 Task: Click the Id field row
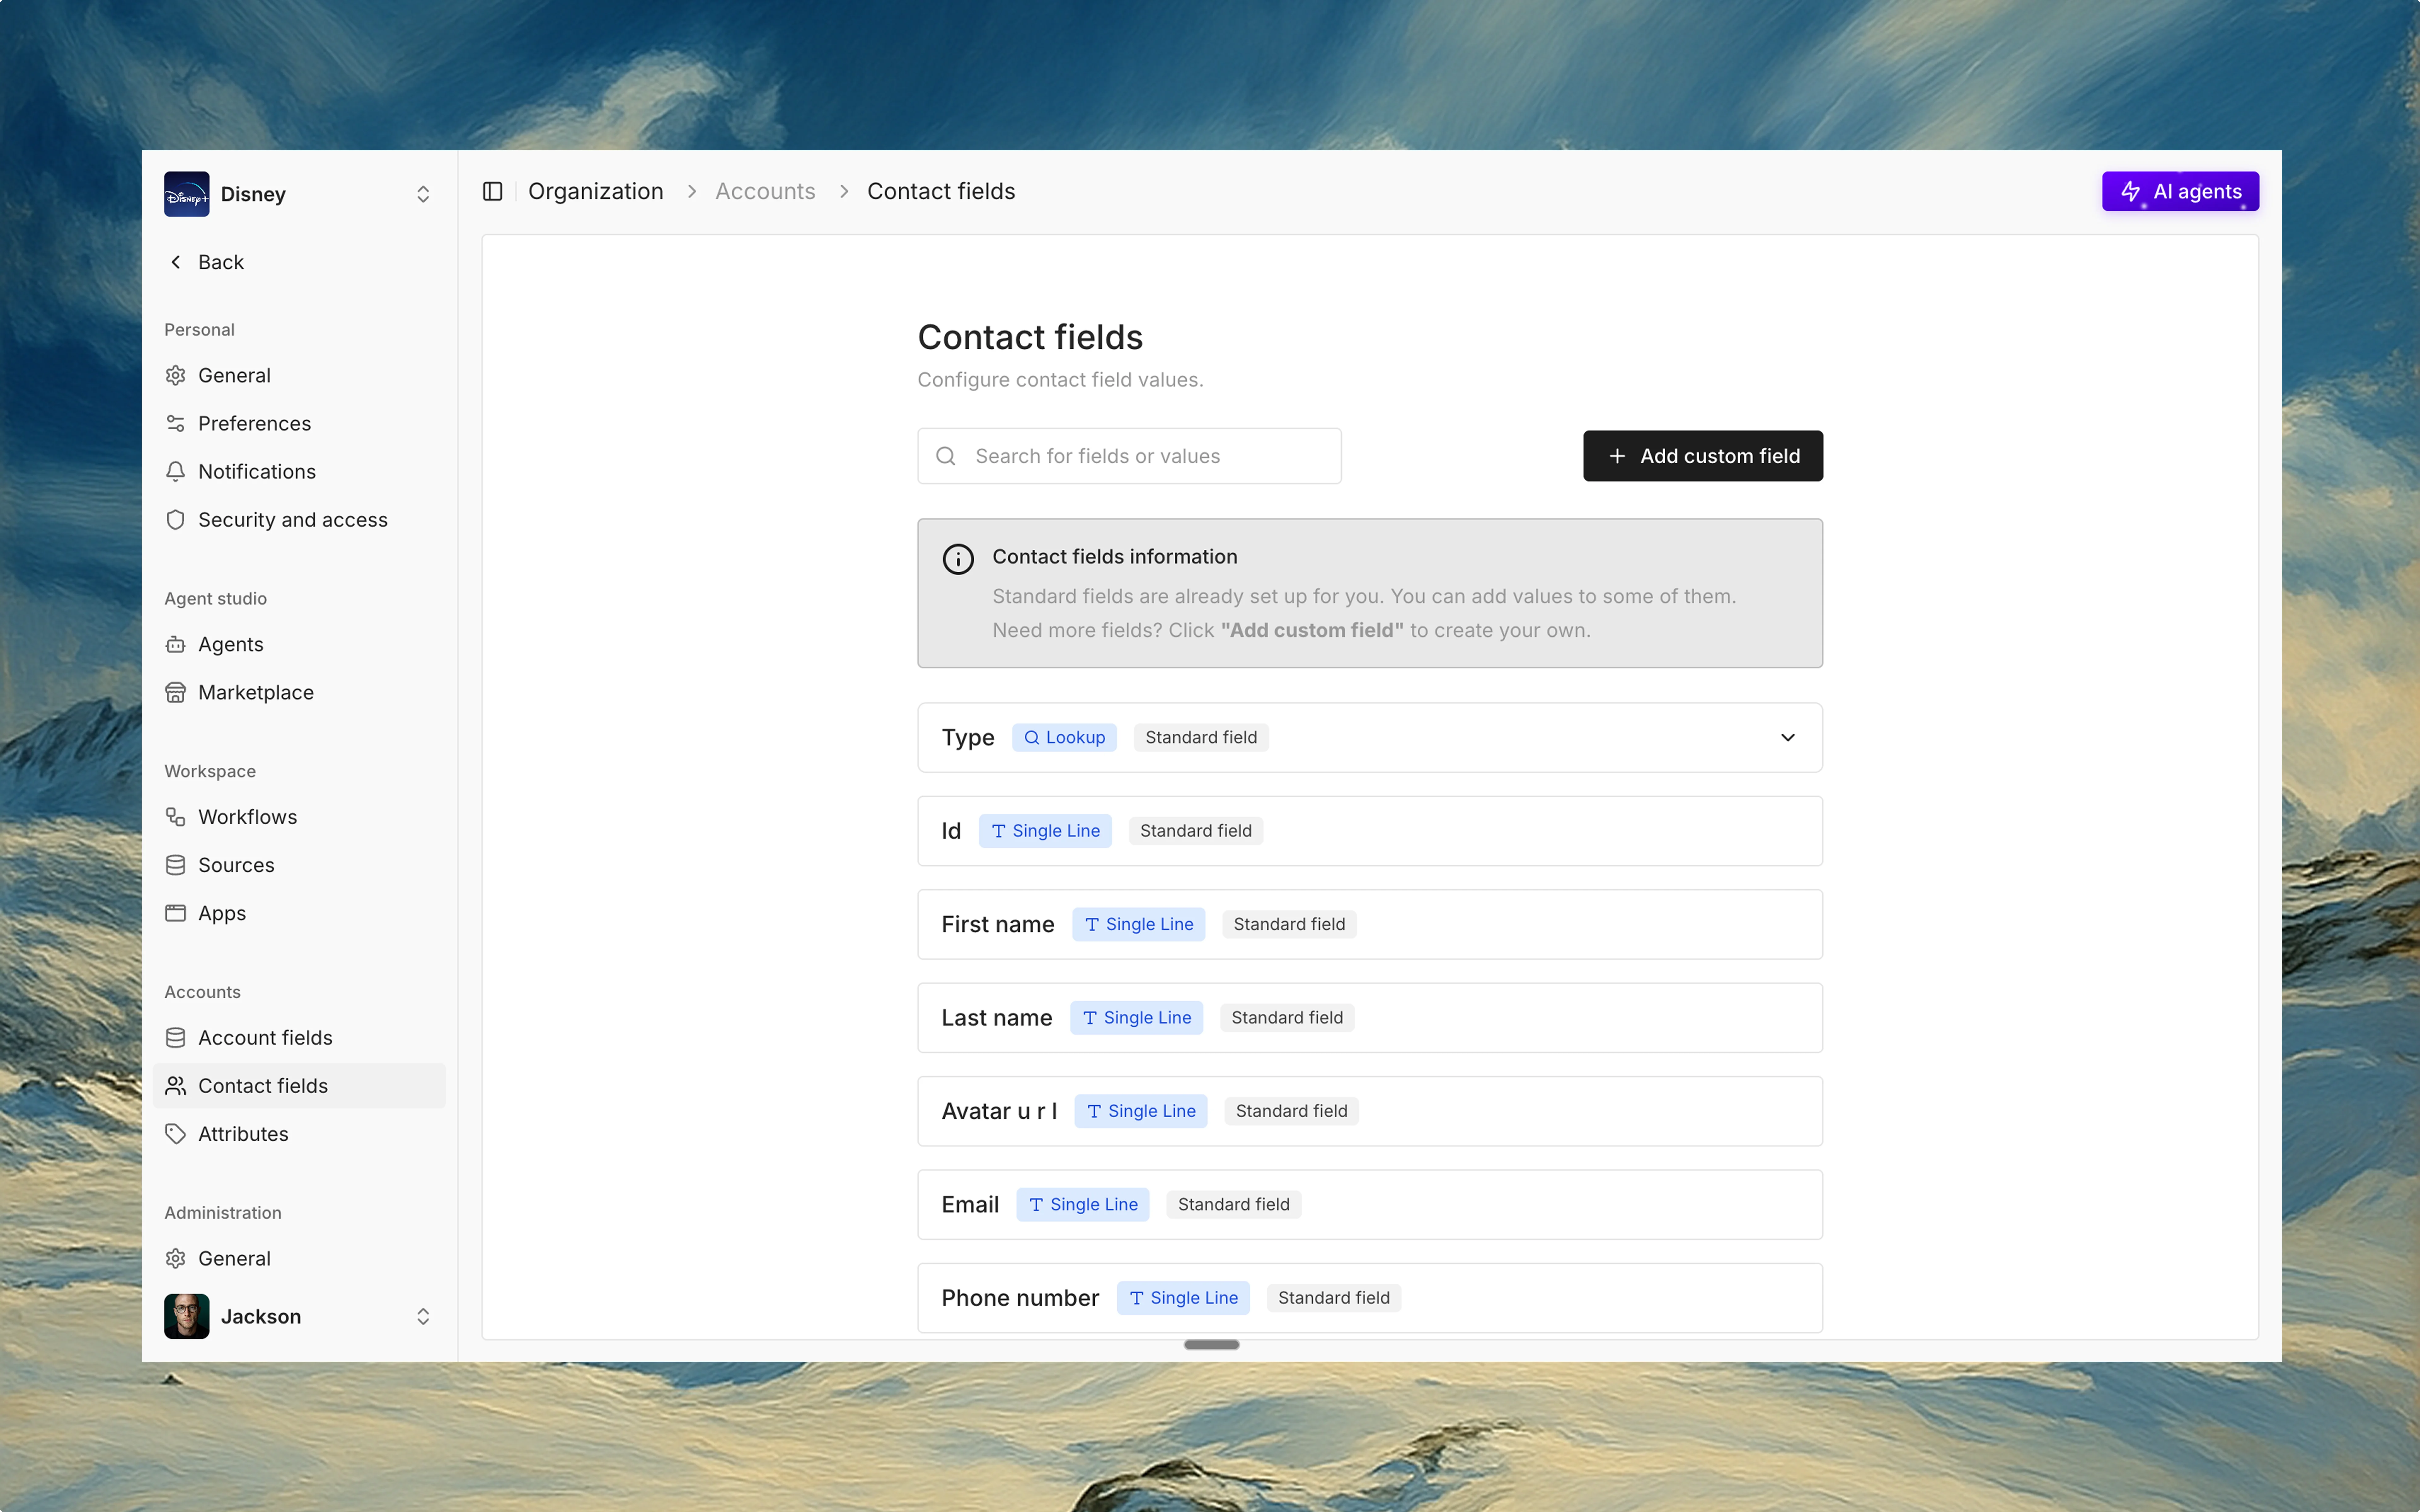coord(1370,831)
